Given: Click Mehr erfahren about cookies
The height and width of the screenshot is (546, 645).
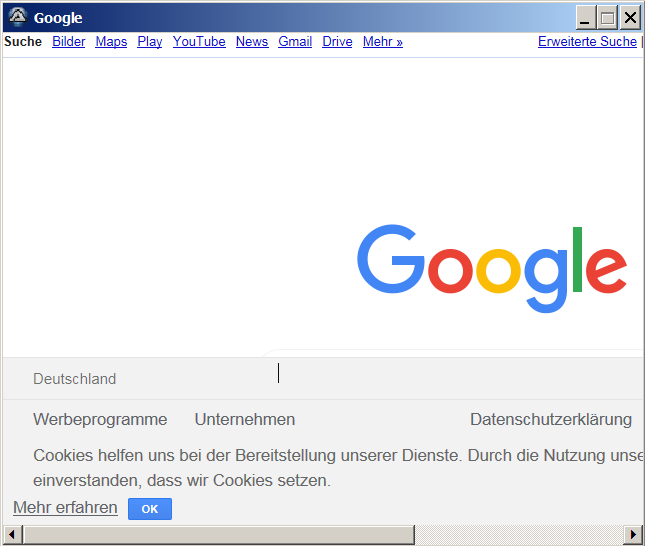Looking at the screenshot, I should click(65, 508).
